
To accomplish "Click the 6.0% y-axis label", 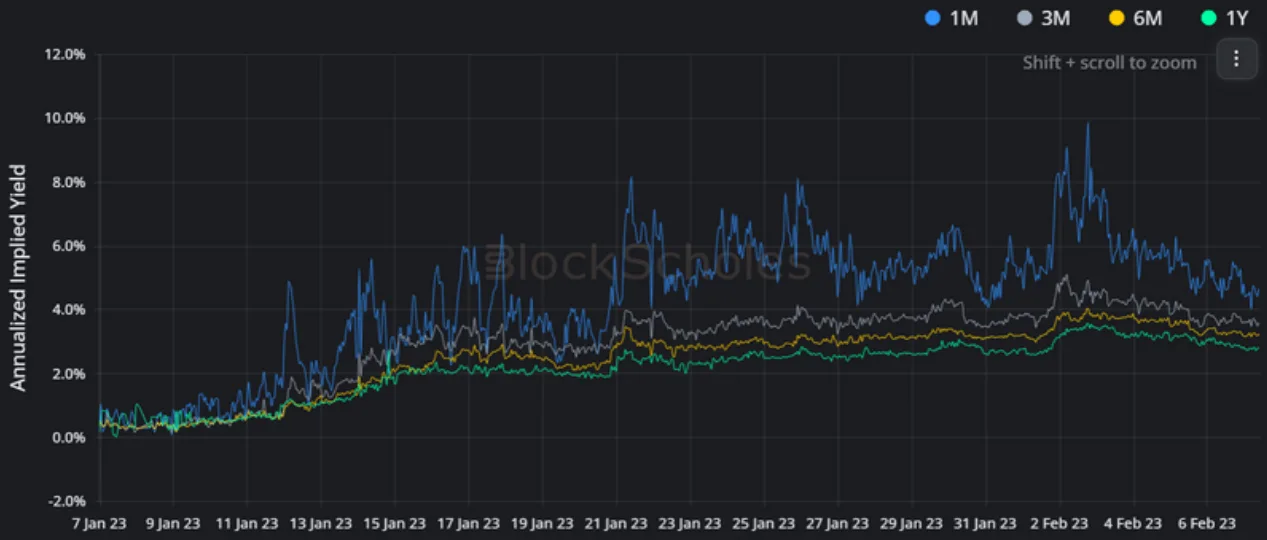I will pyautogui.click(x=68, y=246).
